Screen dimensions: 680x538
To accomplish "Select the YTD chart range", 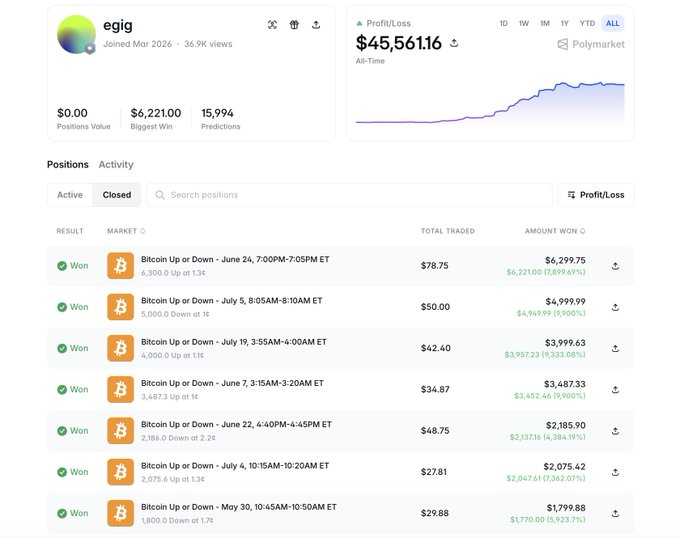I will coord(587,23).
